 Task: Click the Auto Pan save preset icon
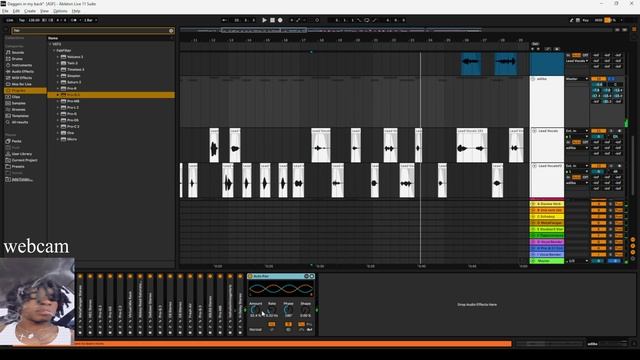[312, 276]
